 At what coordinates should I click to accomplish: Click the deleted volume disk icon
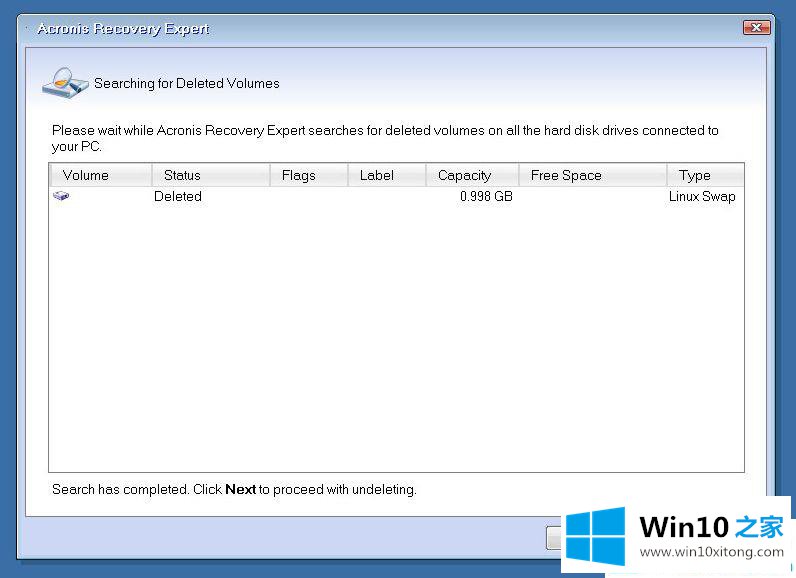[x=61, y=196]
